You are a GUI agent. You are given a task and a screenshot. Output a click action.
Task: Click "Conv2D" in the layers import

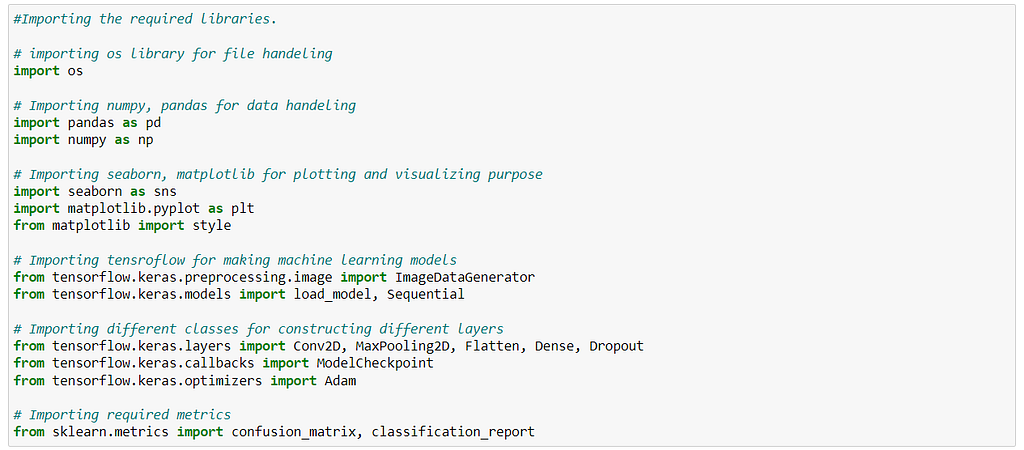click(x=317, y=347)
